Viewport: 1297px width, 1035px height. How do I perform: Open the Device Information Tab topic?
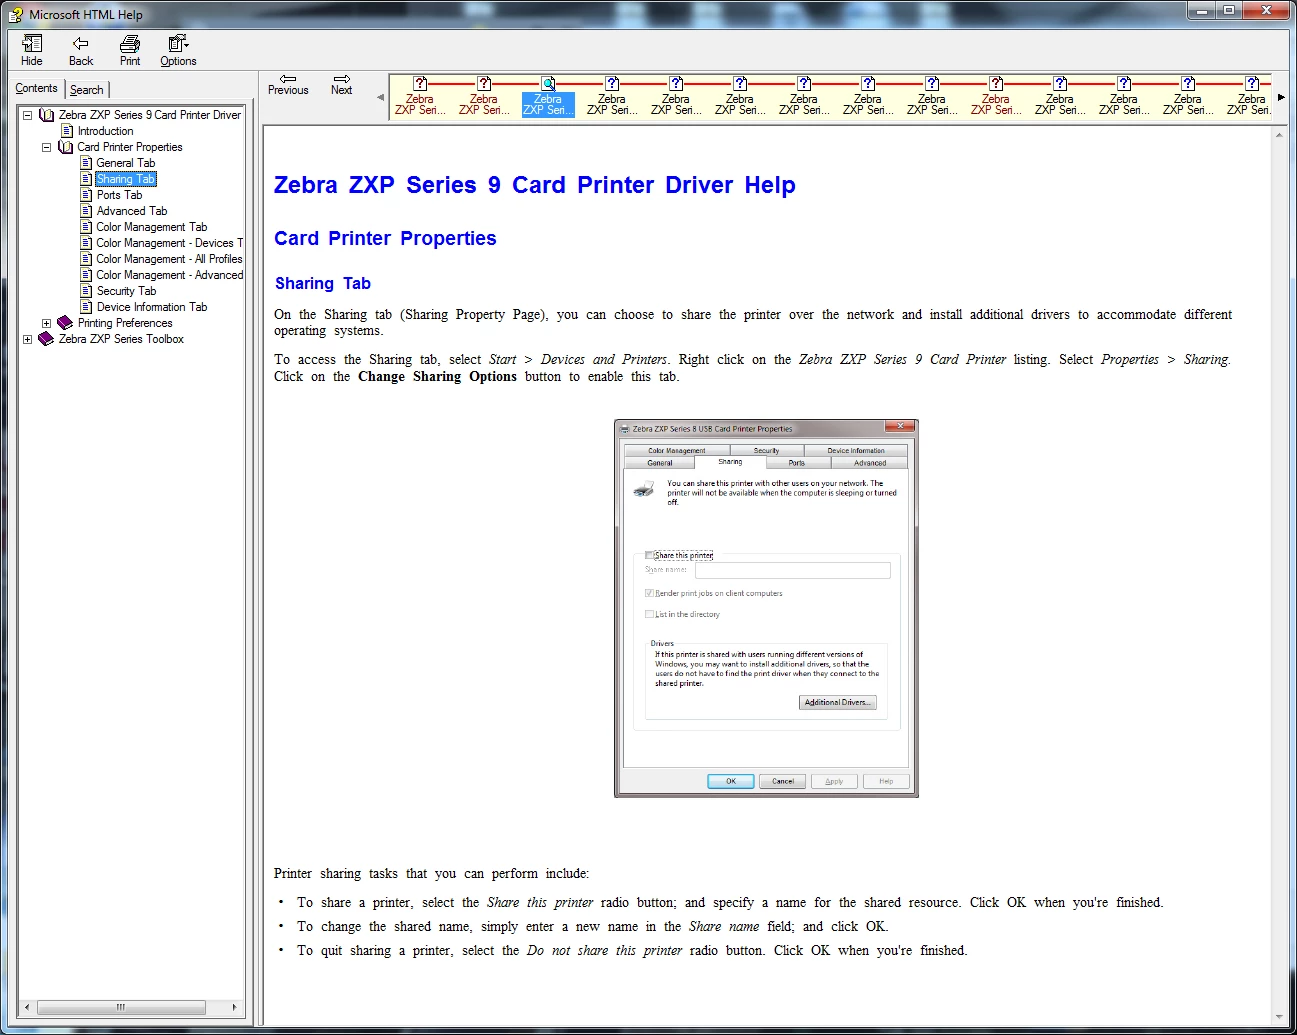point(151,307)
